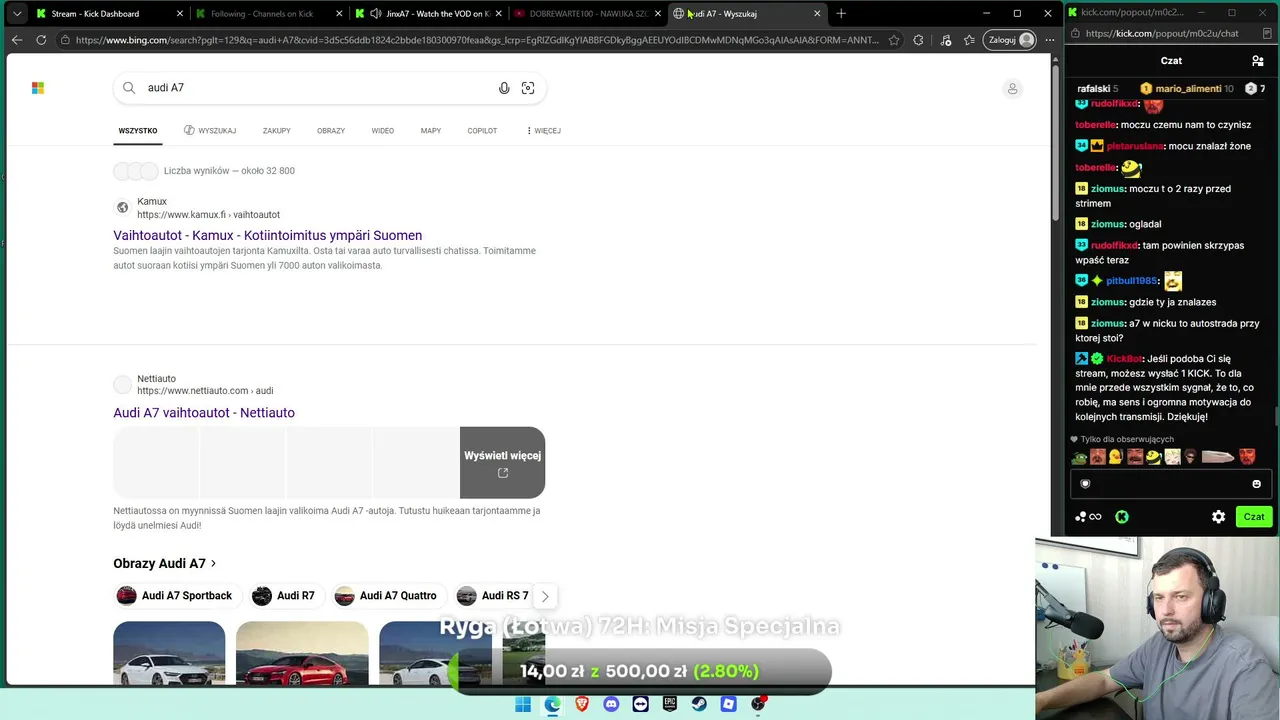Viewport: 1280px width, 720px height.
Task: Open chat settings gear icon
Action: coord(1218,517)
